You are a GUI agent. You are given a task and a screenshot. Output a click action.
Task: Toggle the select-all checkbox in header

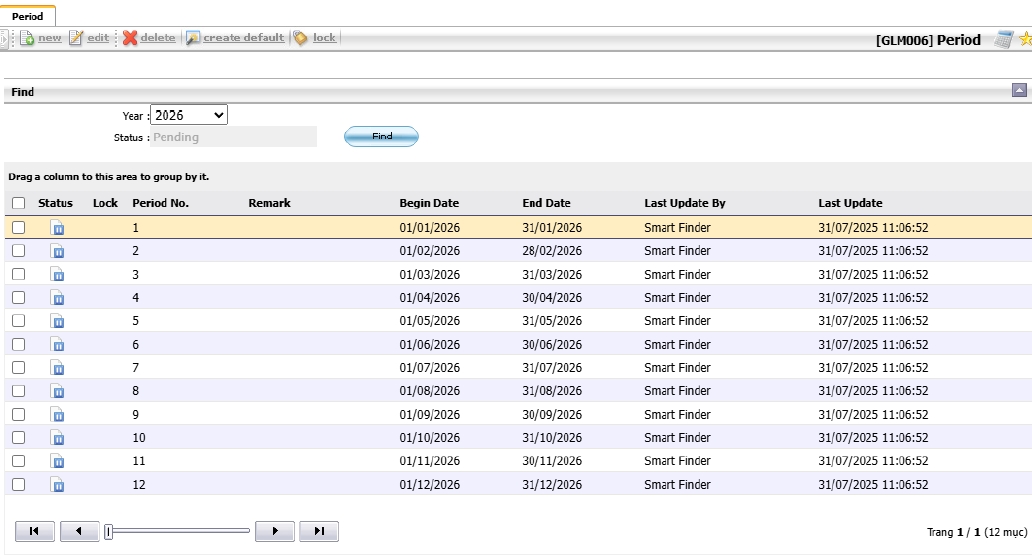point(18,203)
